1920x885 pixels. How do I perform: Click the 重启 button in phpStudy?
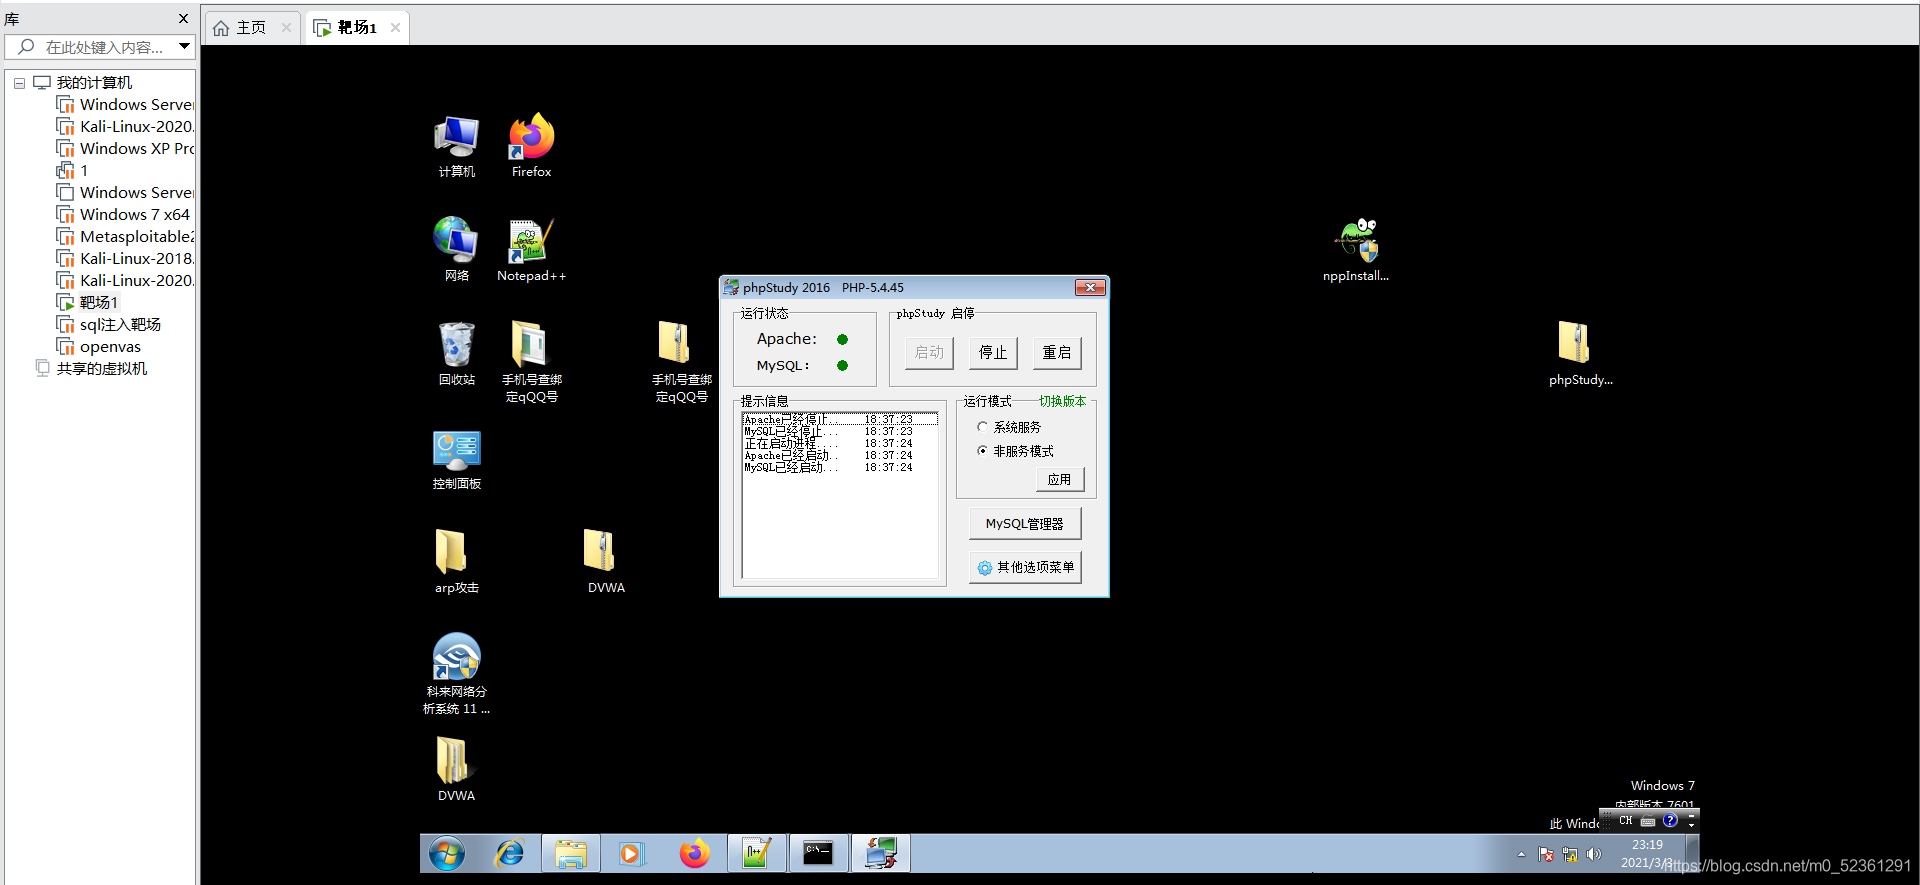1057,353
